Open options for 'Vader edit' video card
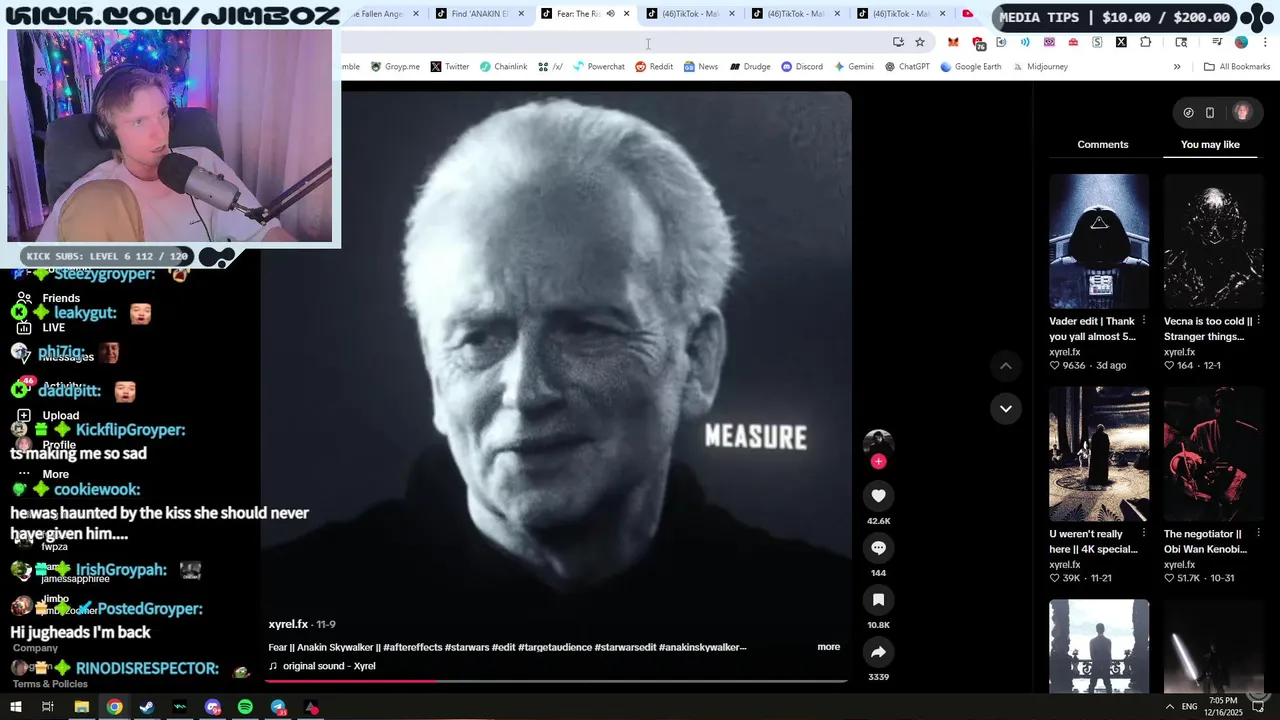Viewport: 1280px width, 720px height. coord(1144,321)
